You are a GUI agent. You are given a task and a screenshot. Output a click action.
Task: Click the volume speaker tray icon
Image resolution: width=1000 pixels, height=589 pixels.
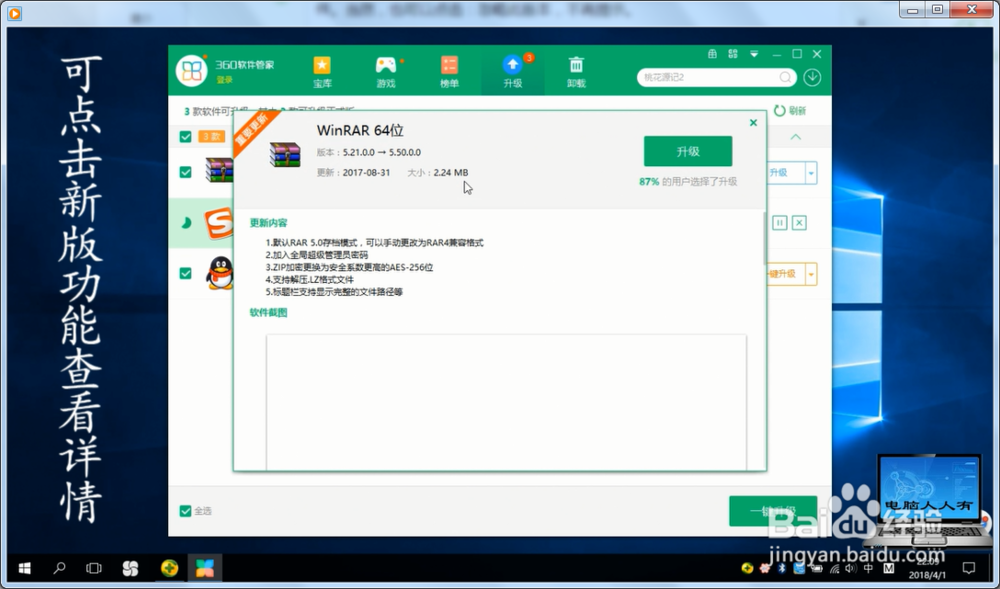click(x=851, y=568)
